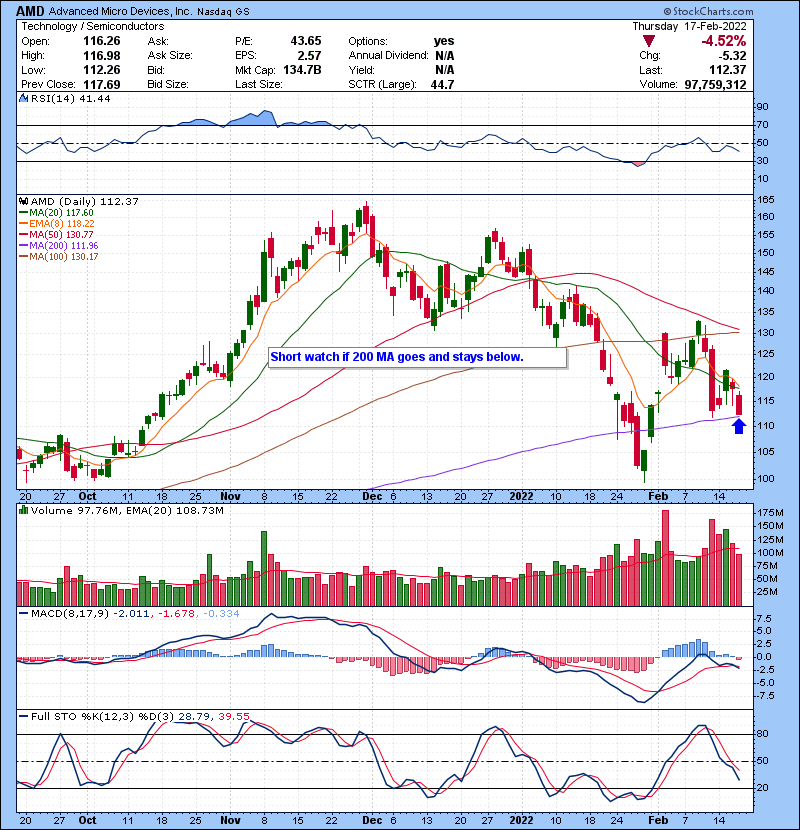800x830 pixels.
Task: Click the High price 116.98
Action: [102, 56]
